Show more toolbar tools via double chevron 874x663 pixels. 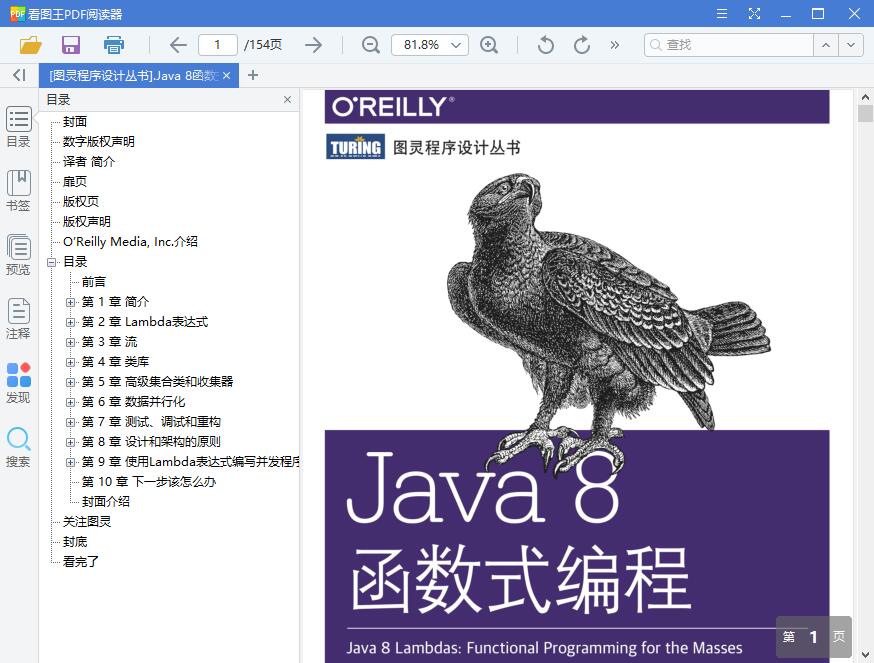[614, 45]
